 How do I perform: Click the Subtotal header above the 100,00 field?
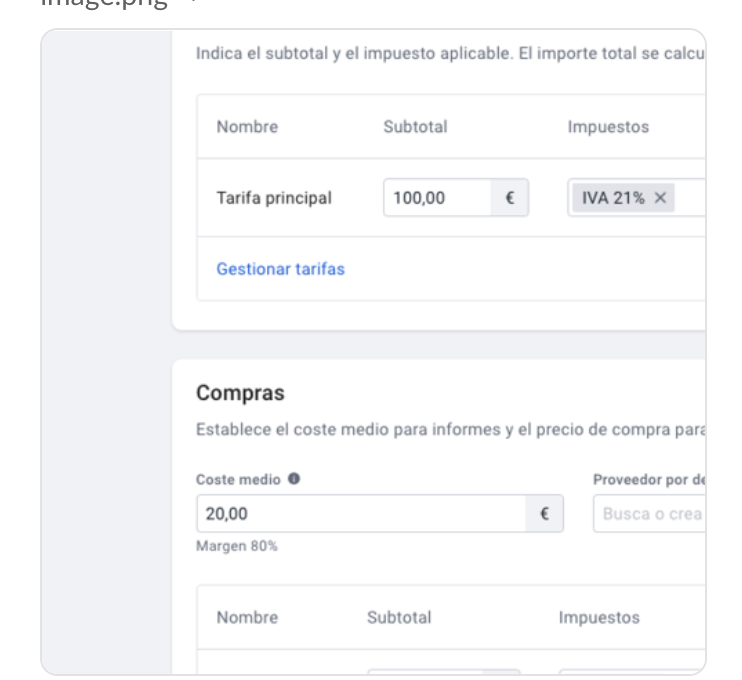pos(415,127)
